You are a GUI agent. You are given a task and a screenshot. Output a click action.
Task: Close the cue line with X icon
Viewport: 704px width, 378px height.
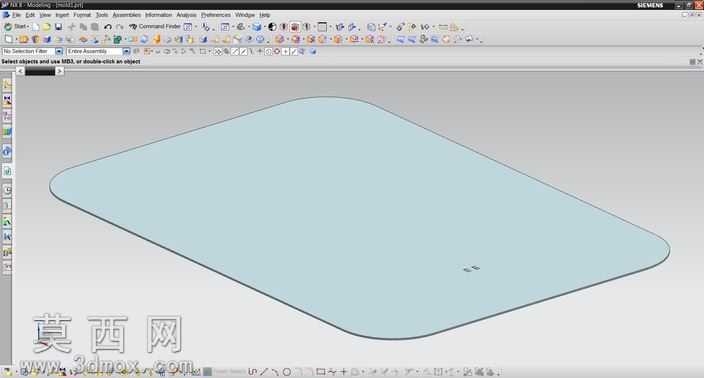click(x=700, y=62)
